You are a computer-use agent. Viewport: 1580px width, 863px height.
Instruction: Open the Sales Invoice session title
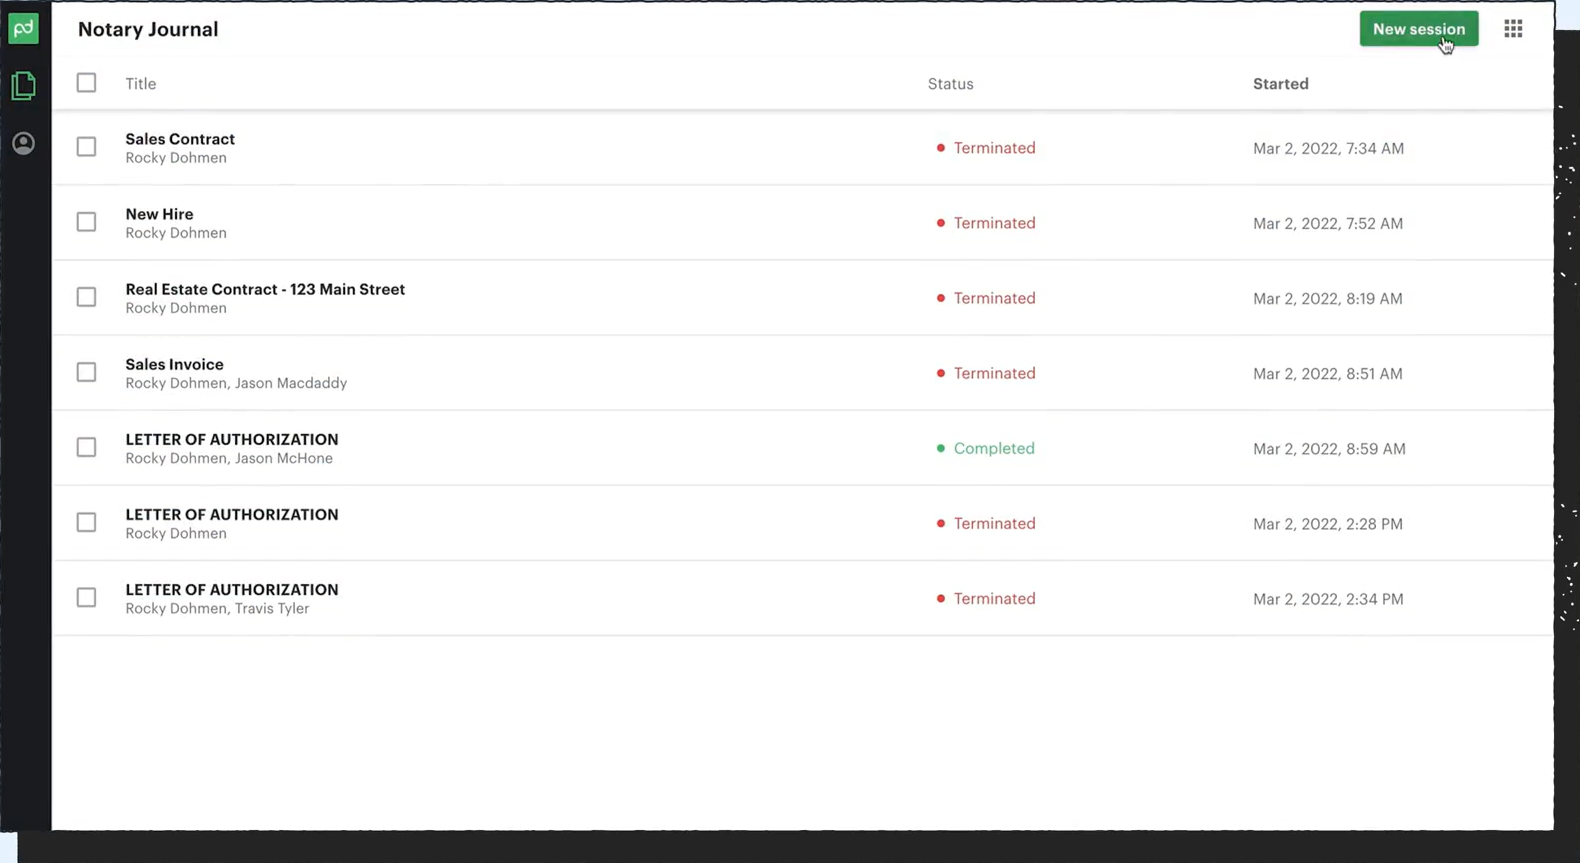click(174, 364)
